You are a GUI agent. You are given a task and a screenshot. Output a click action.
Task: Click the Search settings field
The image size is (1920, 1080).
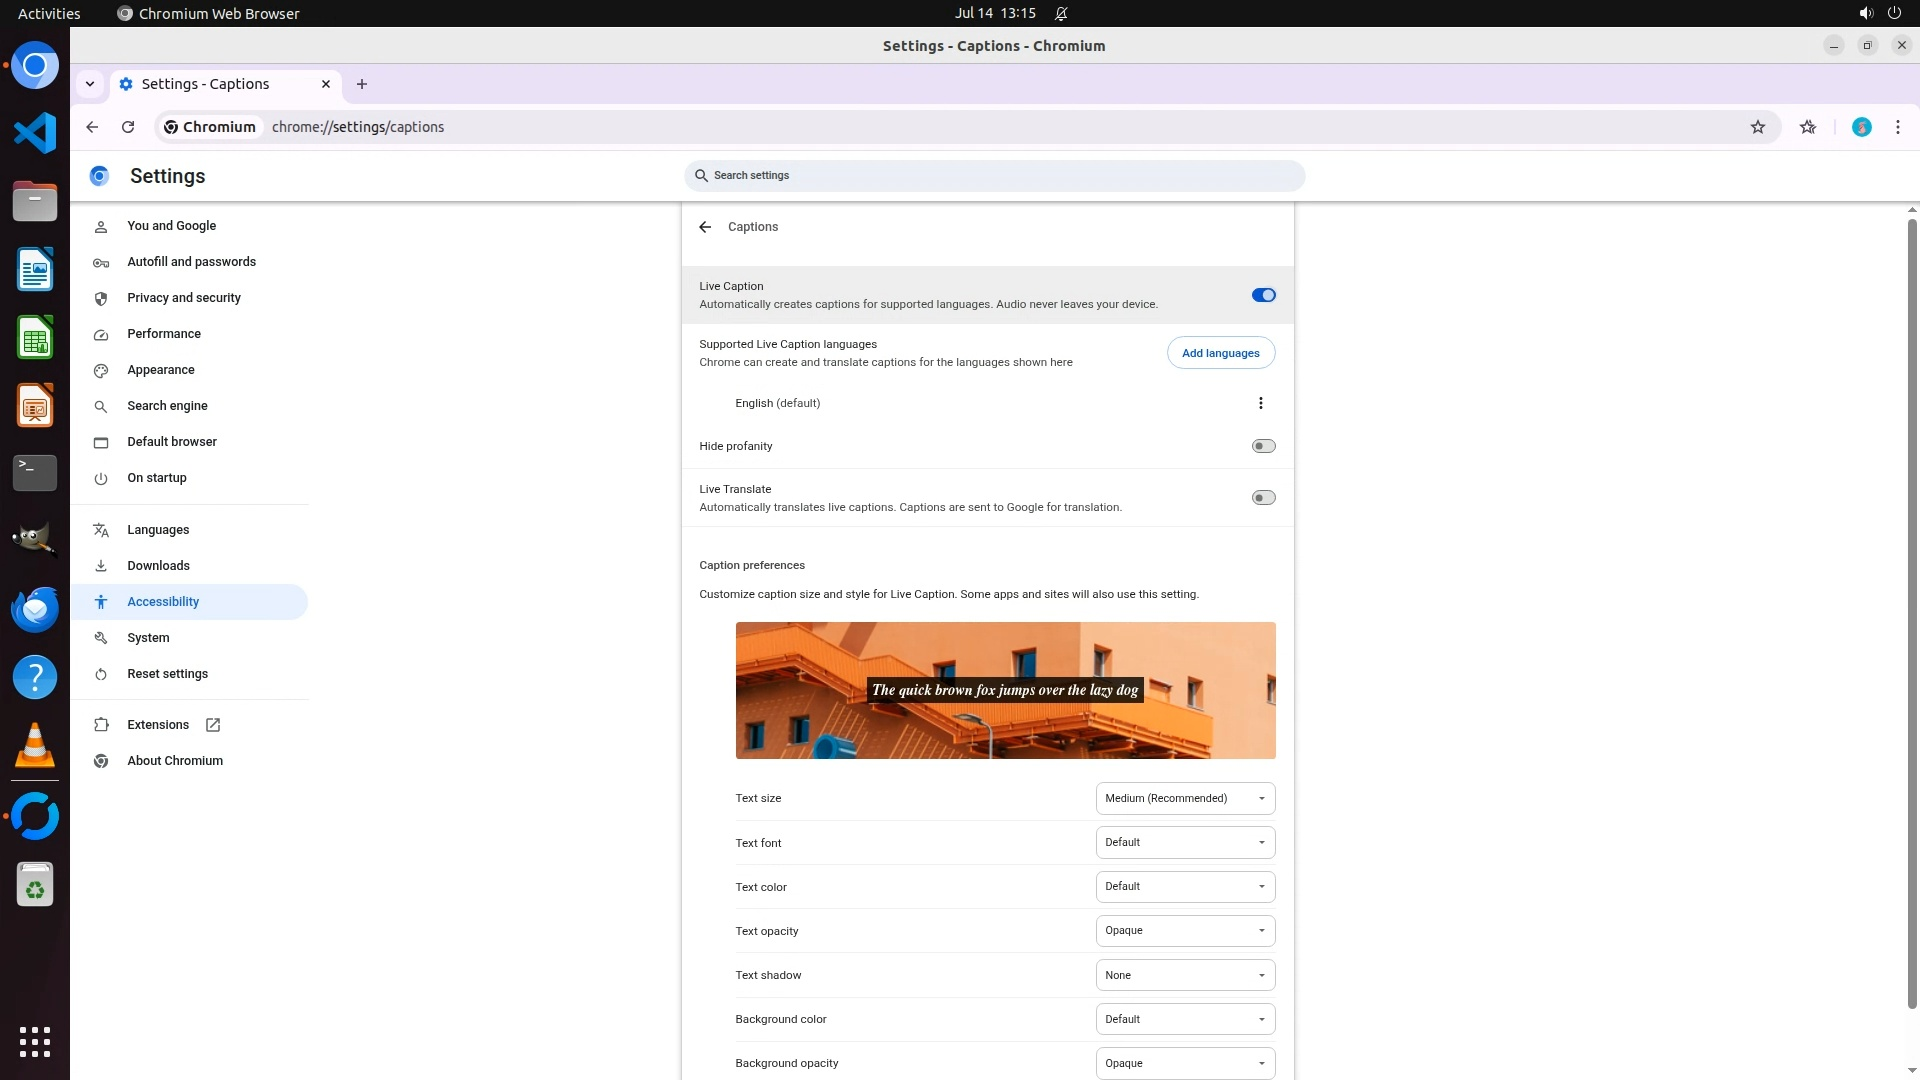pos(994,176)
